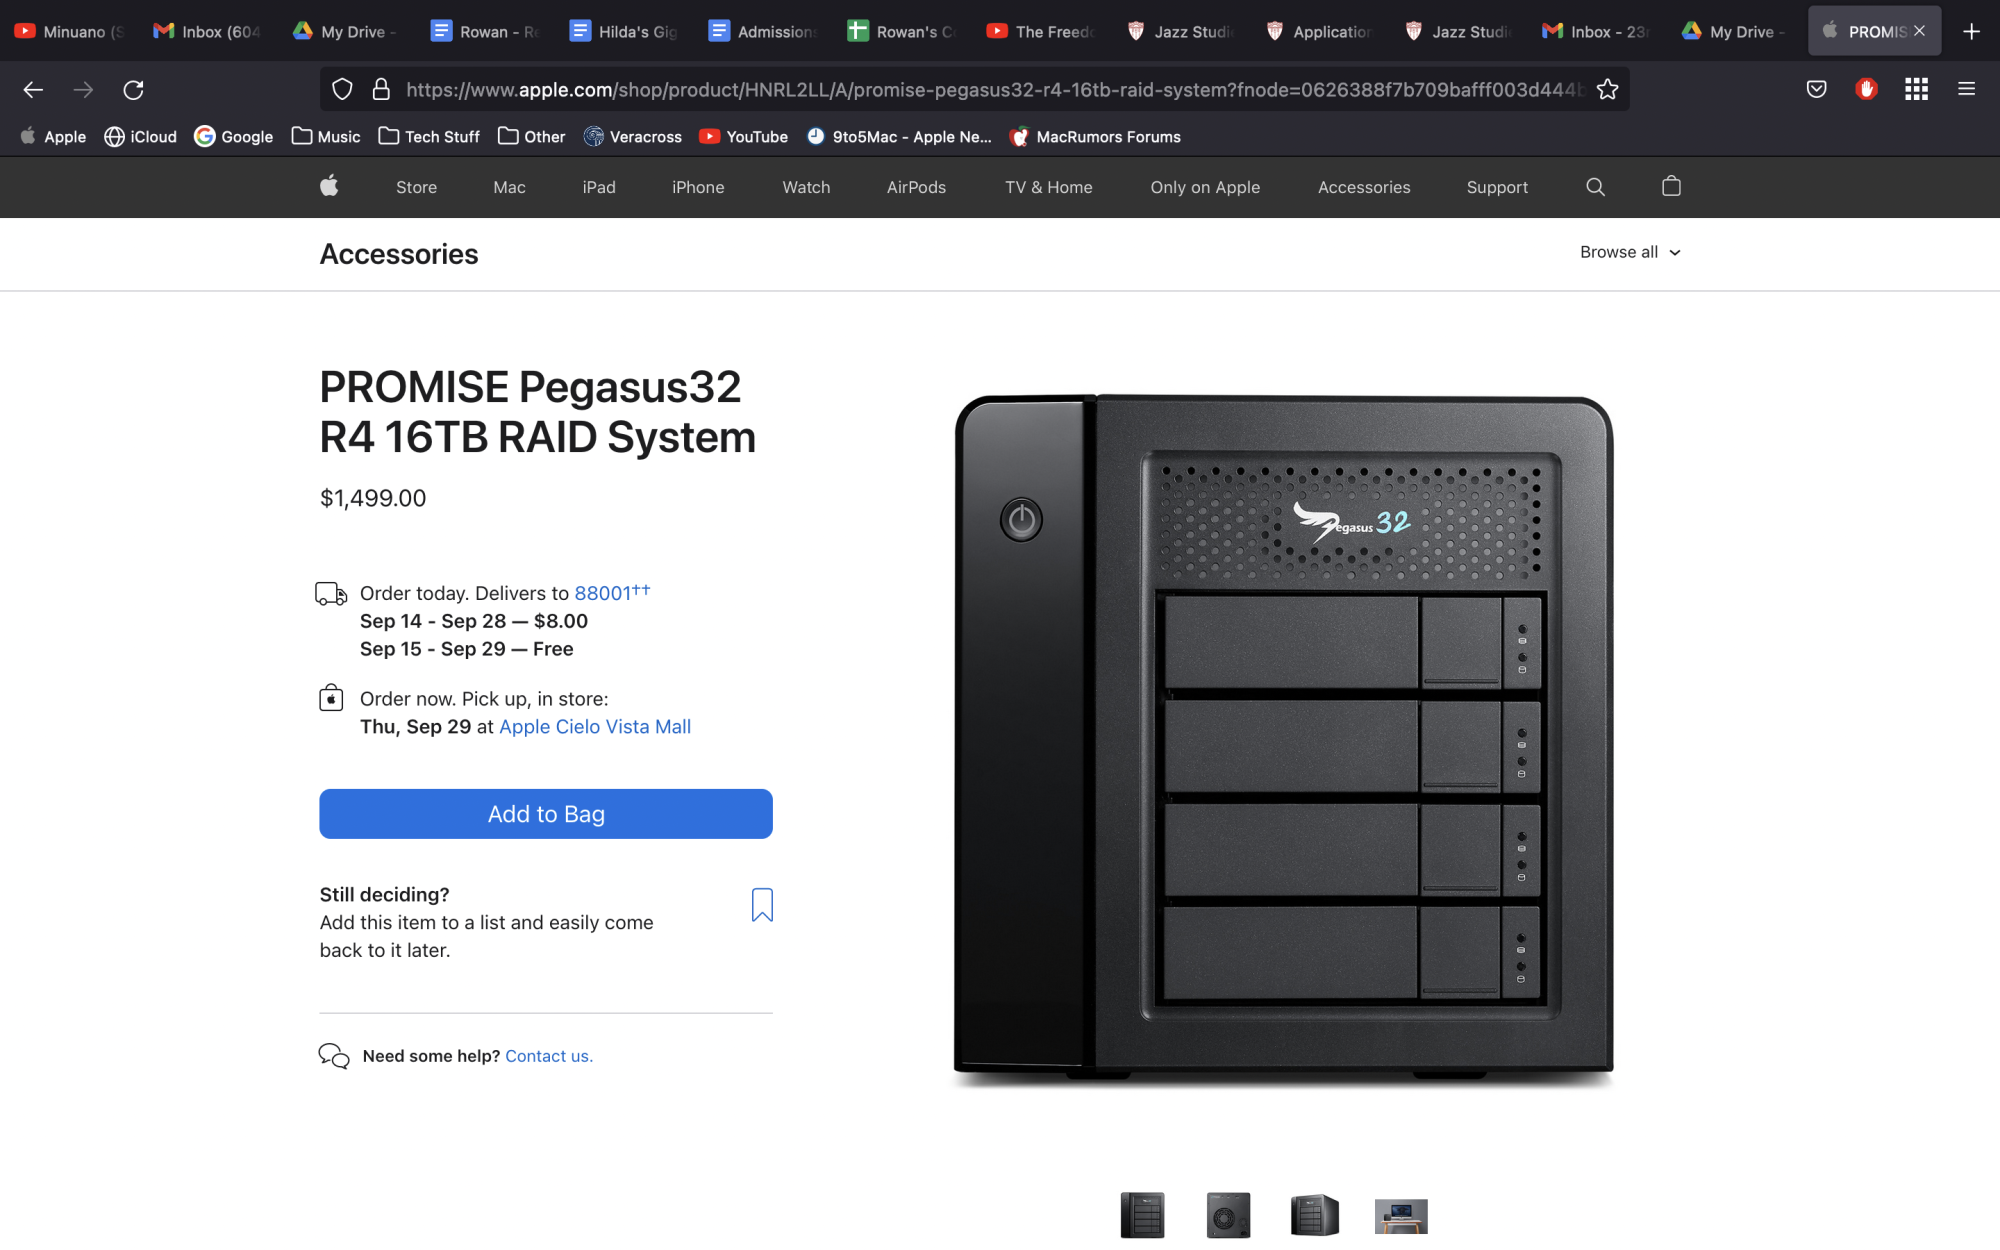Click the Apple logo in site navigation

tap(329, 187)
